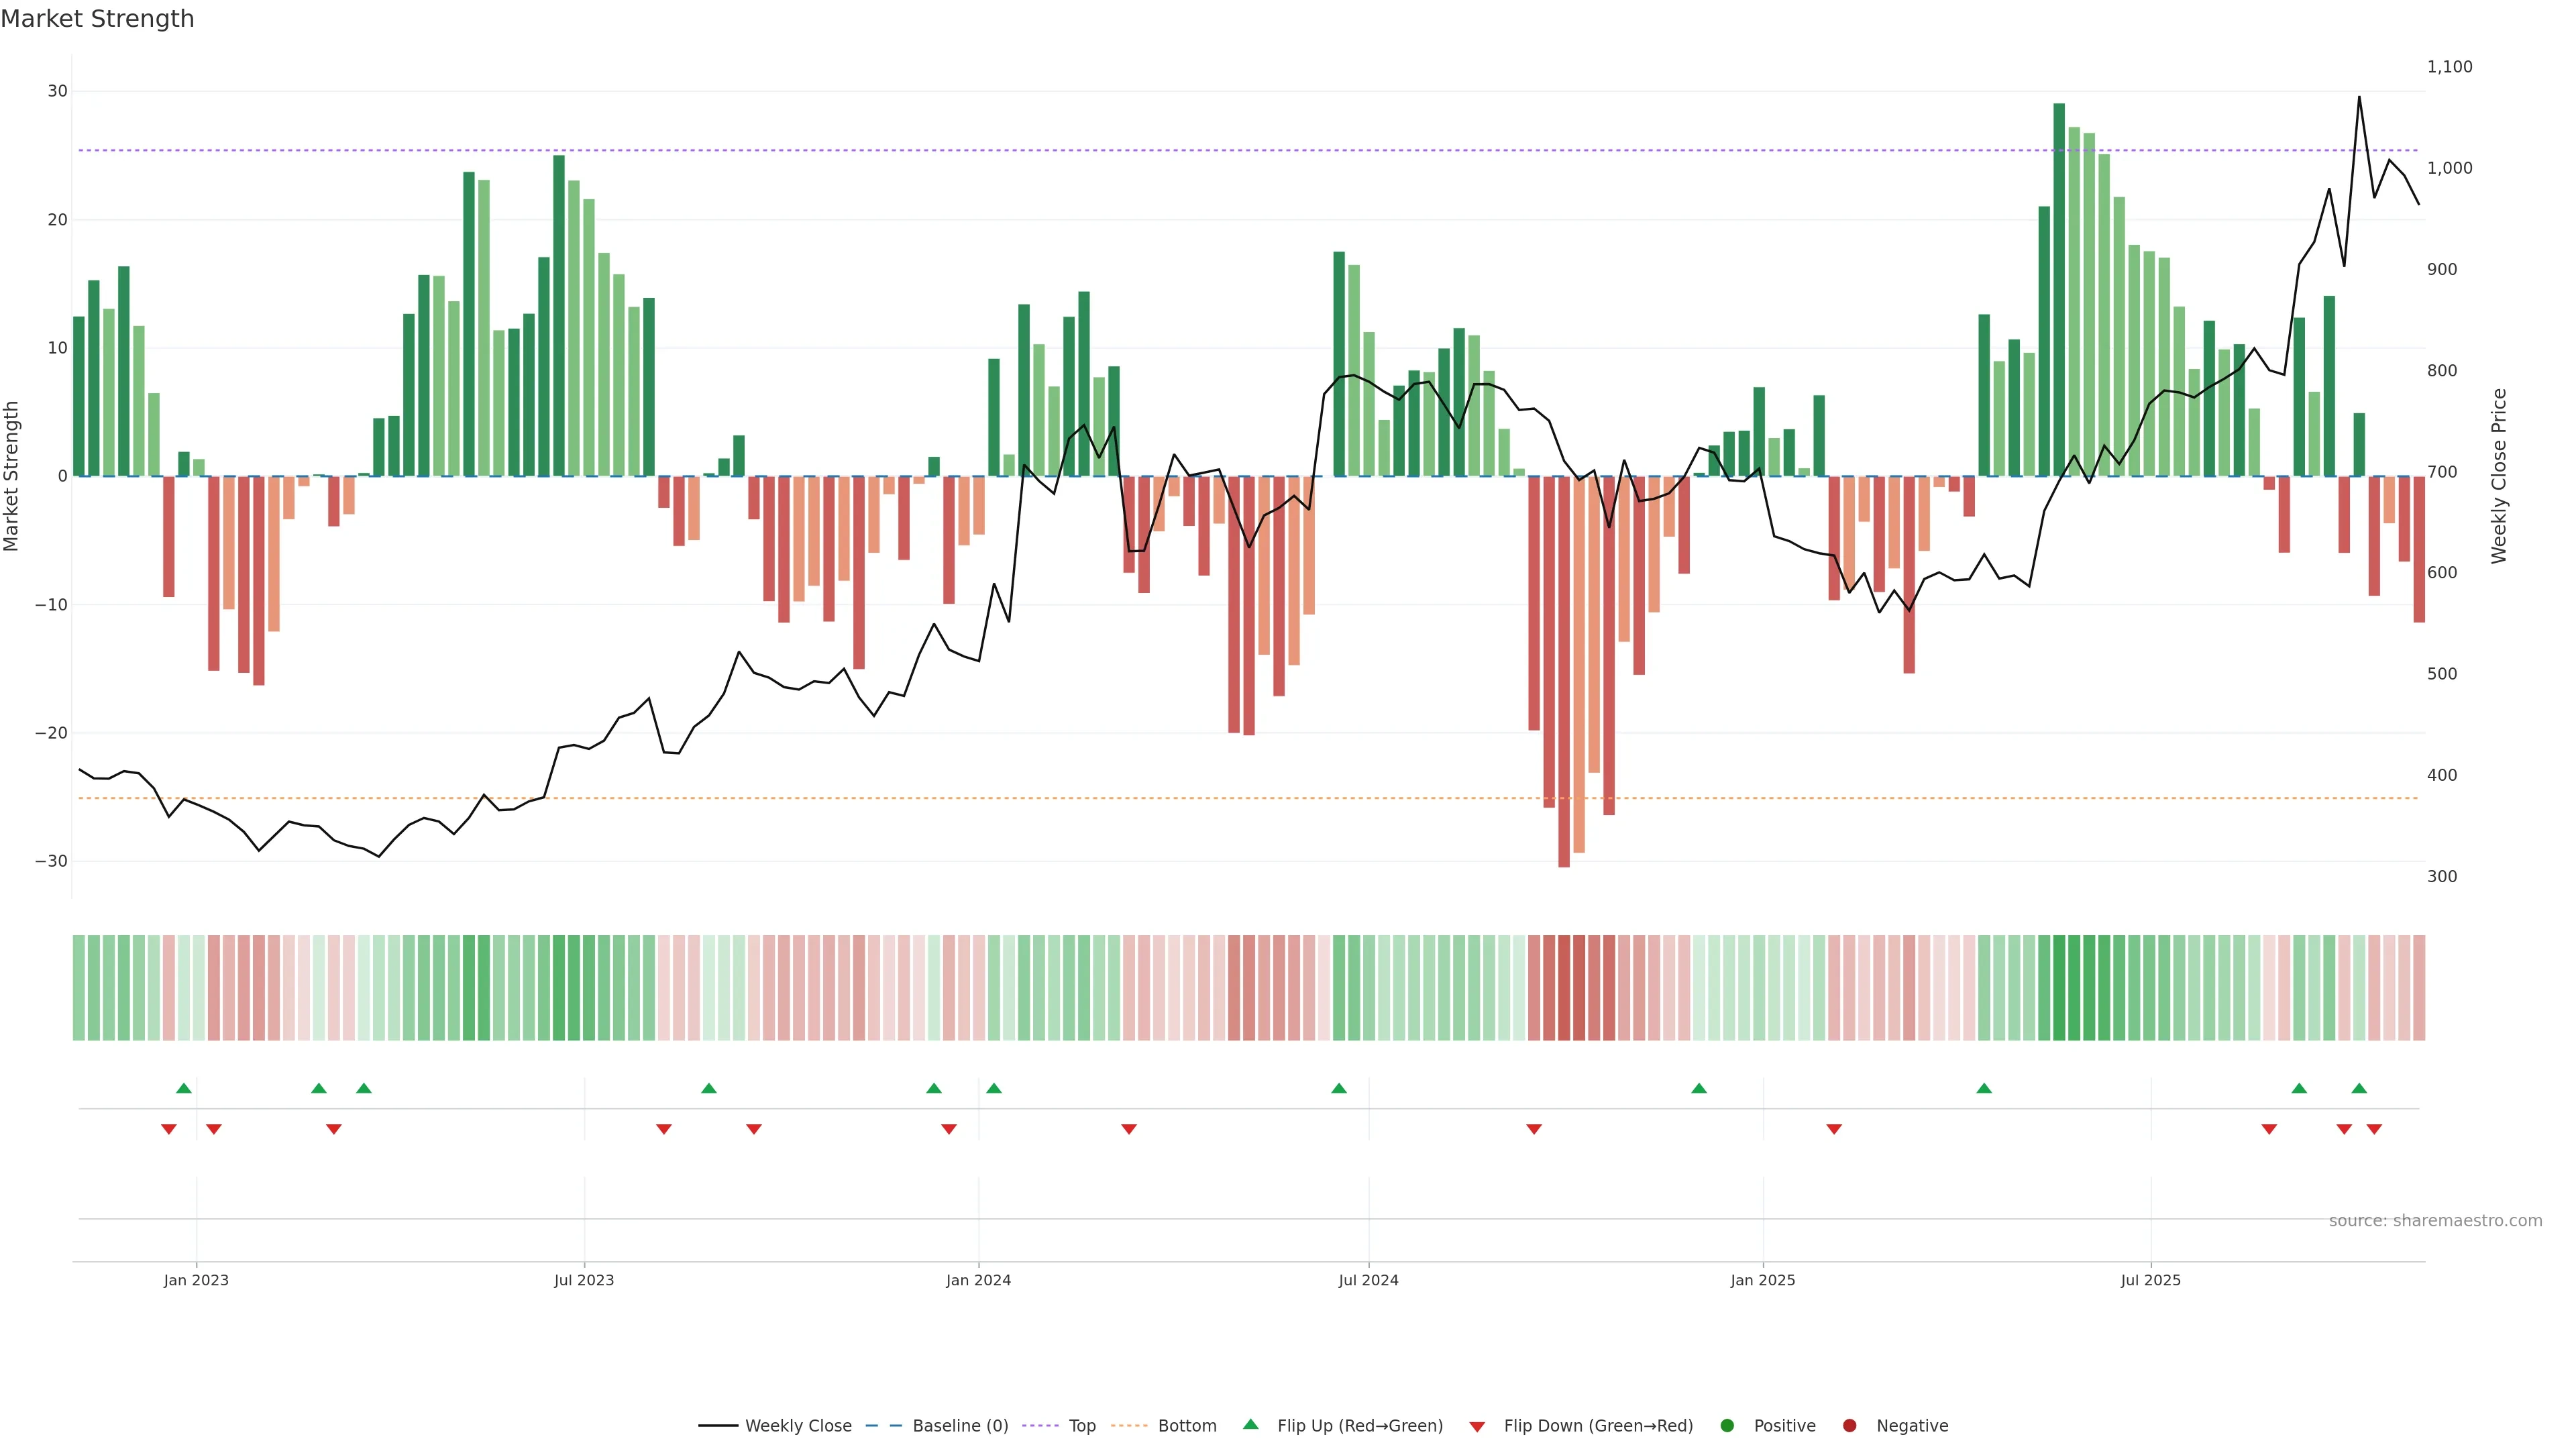Click the Positive green circle legend icon
The height and width of the screenshot is (1449, 2576).
pos(1727,1426)
